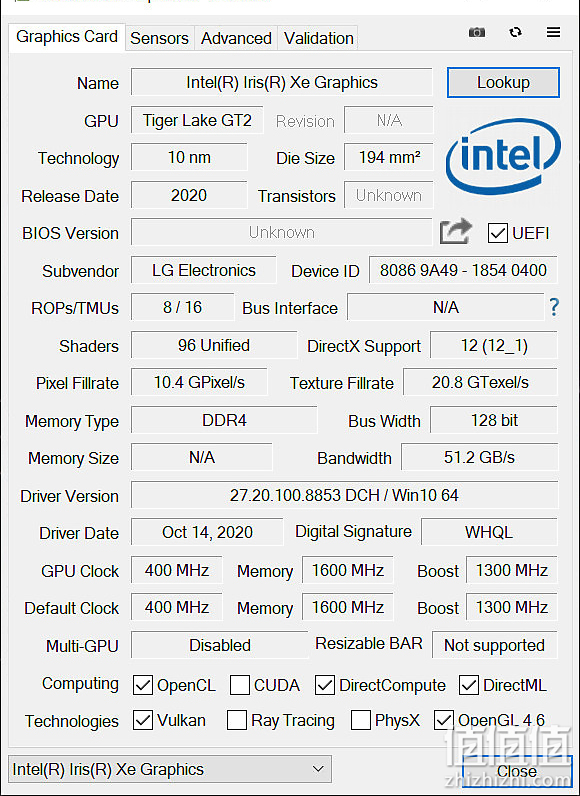
Task: Switch to the Advanced tab
Action: tap(236, 38)
